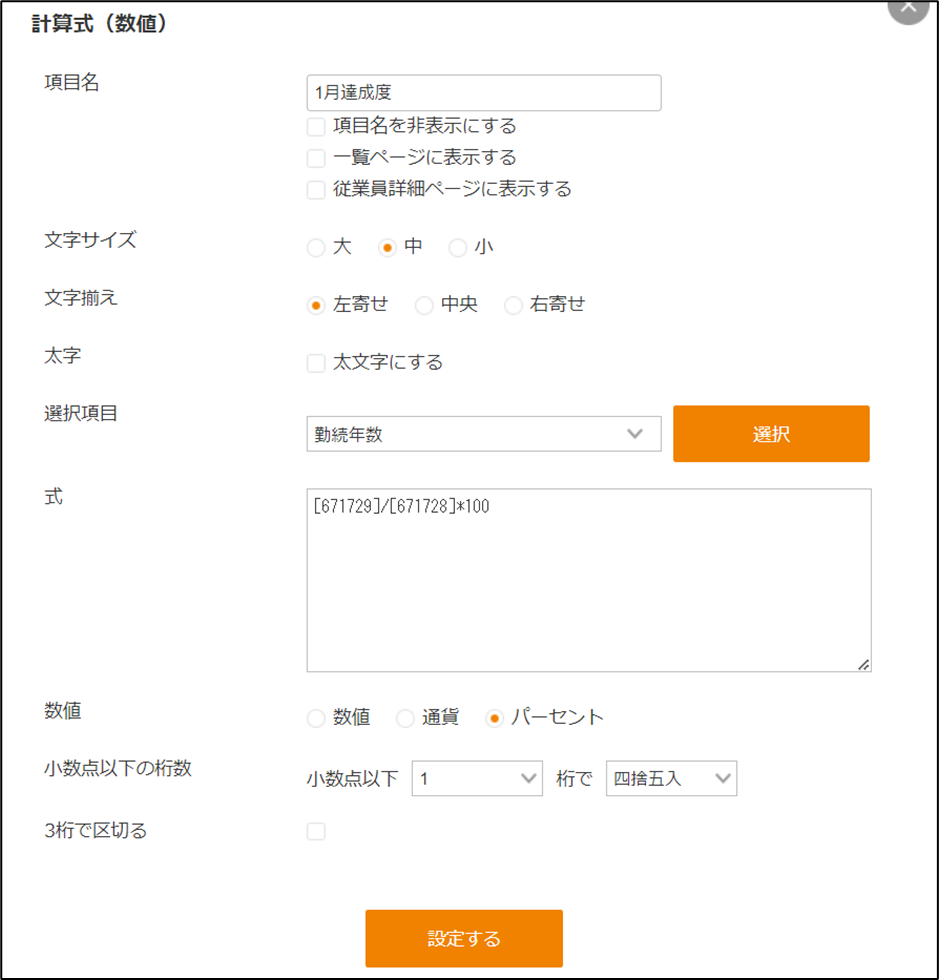Toggle 3桁で区切る checkbox
939x980 pixels.
click(316, 831)
